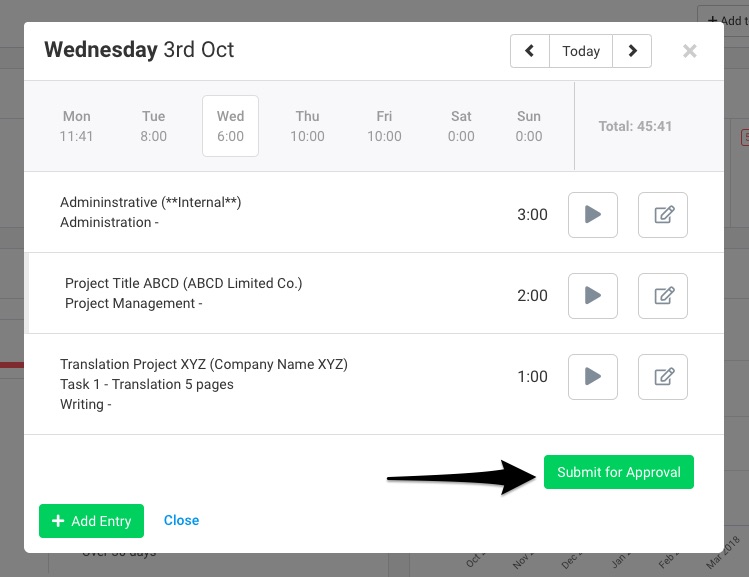Add a new time entry
Screen dimensions: 749x577
91,521
